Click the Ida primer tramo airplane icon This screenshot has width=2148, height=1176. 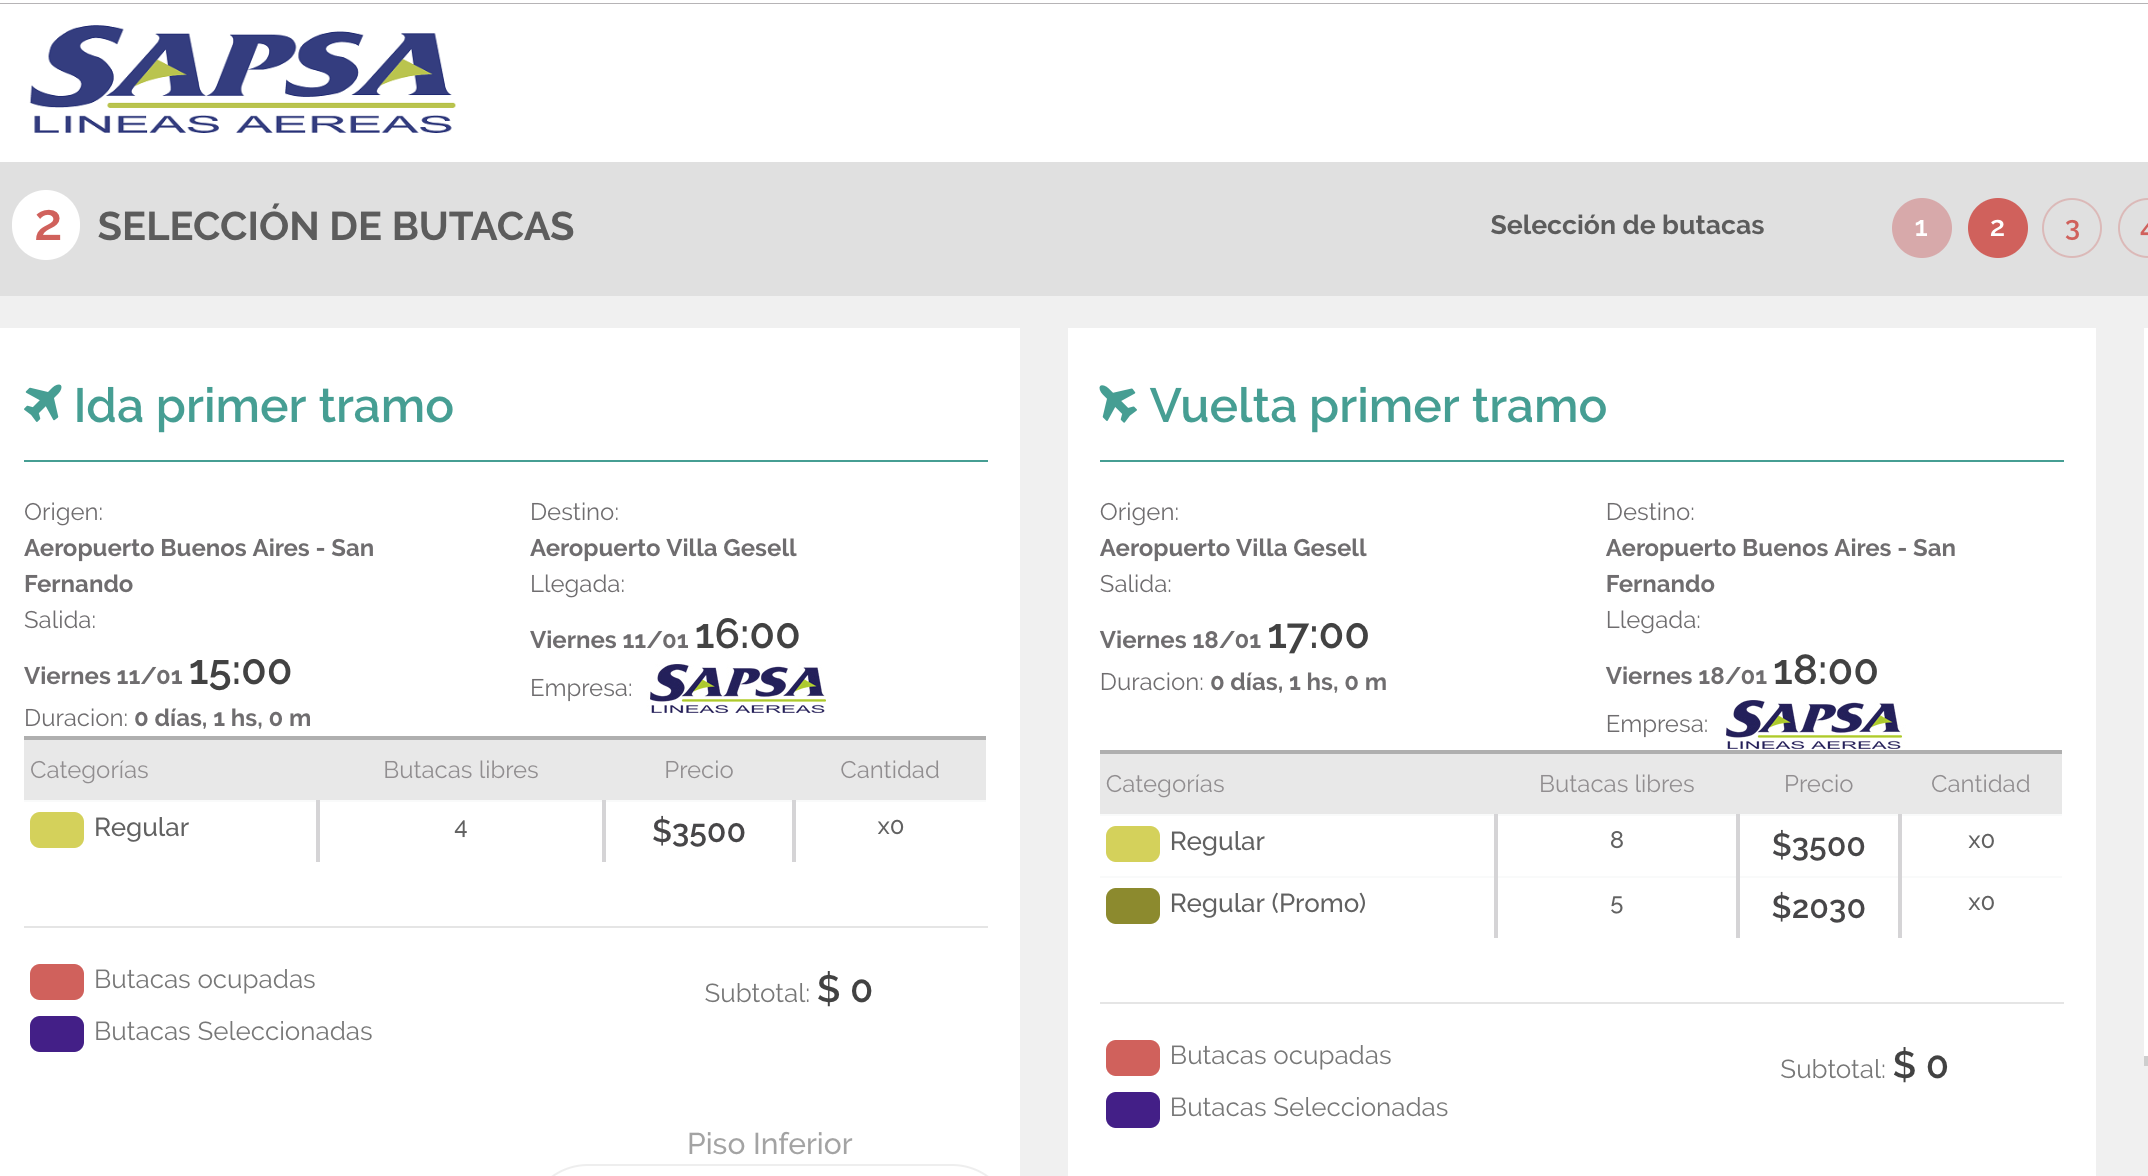click(x=43, y=404)
